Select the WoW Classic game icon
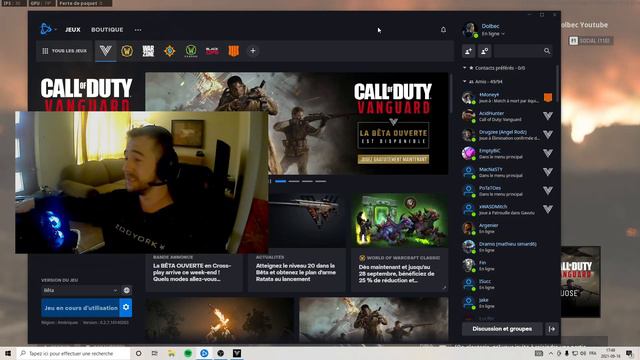The image size is (640, 360). pos(191,51)
